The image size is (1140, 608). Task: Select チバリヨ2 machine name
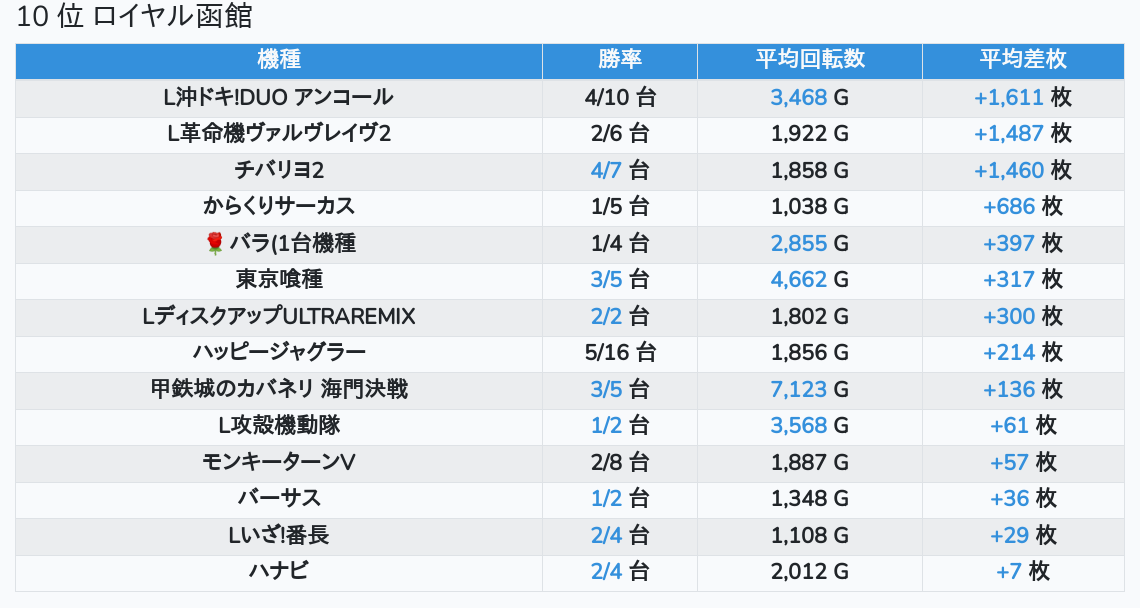279,170
